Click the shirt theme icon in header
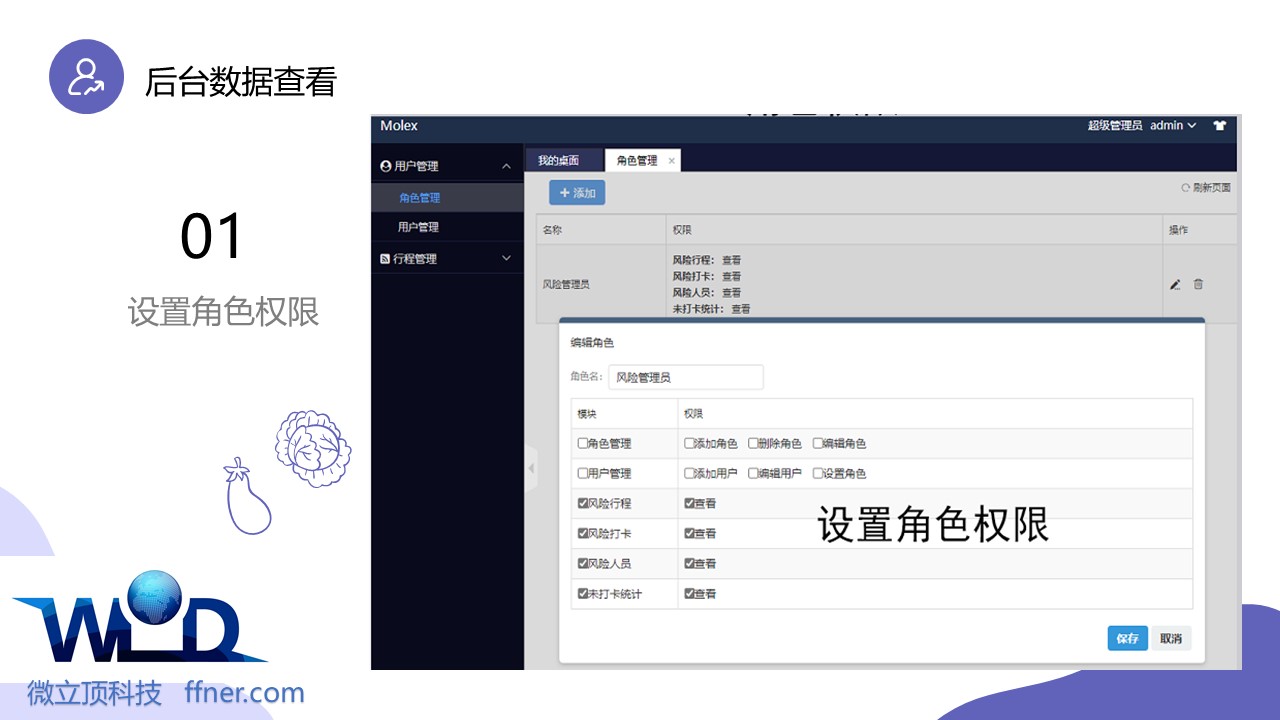Viewport: 1280px width, 720px height. coord(1219,126)
